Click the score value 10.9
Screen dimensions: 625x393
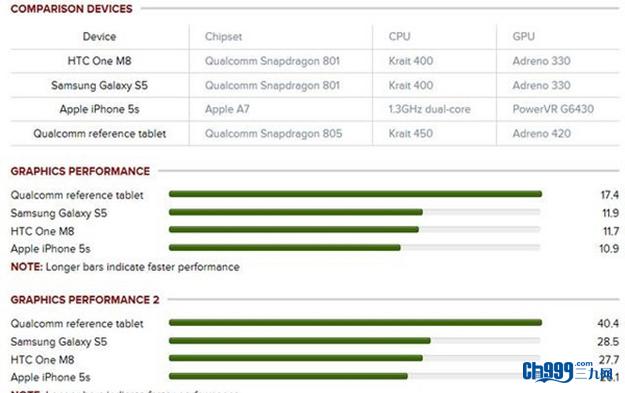coord(609,249)
